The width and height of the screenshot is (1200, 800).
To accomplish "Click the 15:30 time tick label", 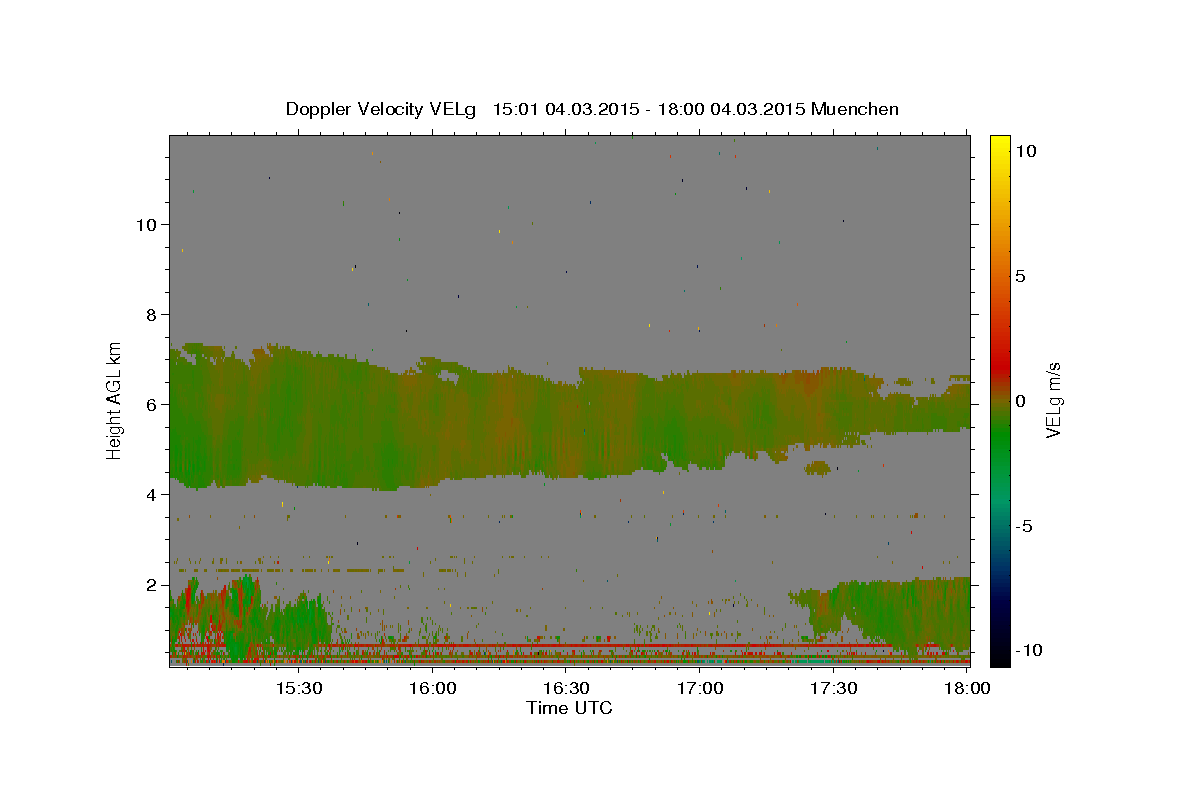I will pyautogui.click(x=299, y=689).
